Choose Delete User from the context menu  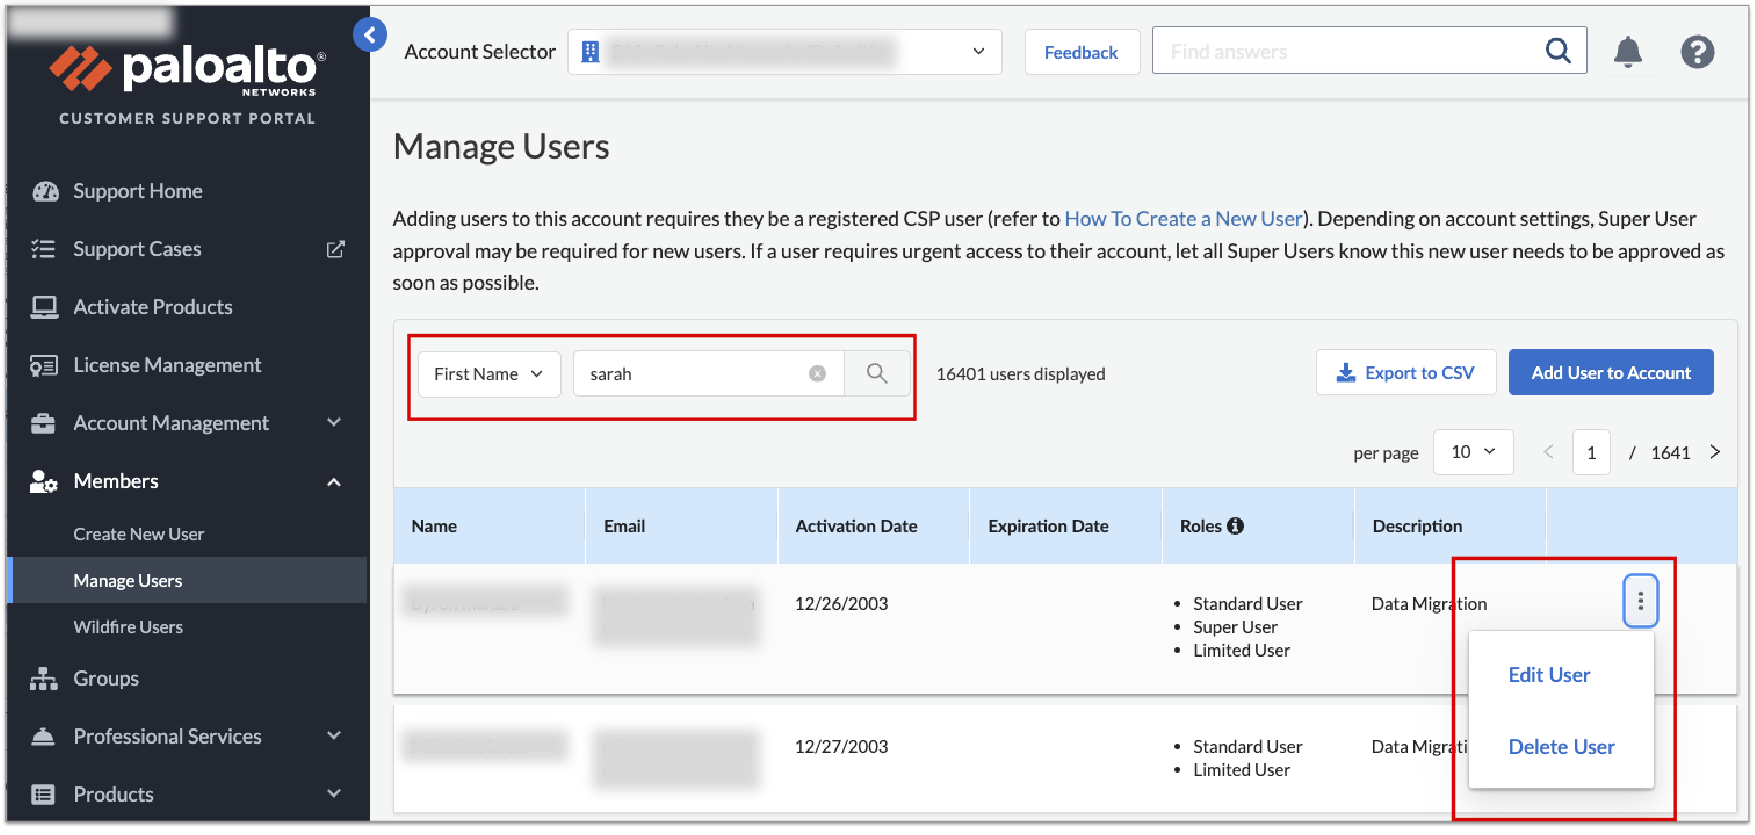coord(1560,747)
